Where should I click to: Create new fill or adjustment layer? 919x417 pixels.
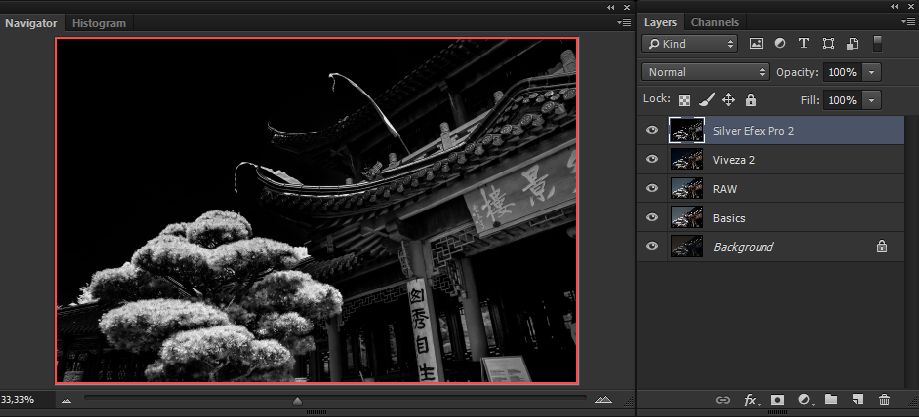805,400
